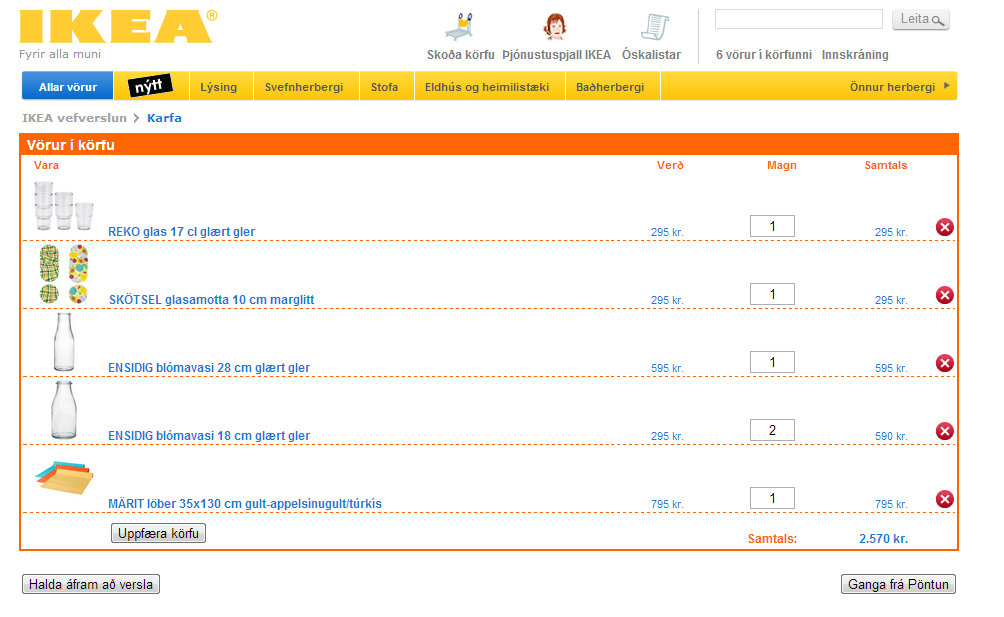Go to Eldhús og heimilistæki section
This screenshot has height=617, width=1004.
[487, 87]
